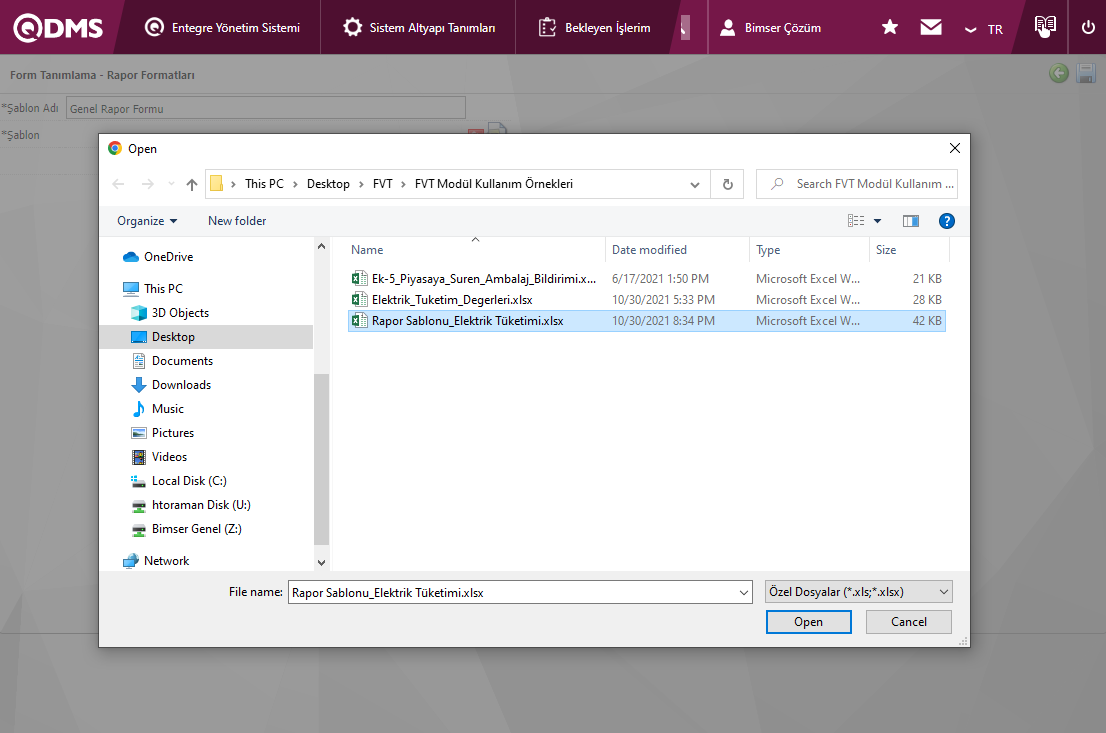Expand the view options dropdown arrow

(878, 221)
